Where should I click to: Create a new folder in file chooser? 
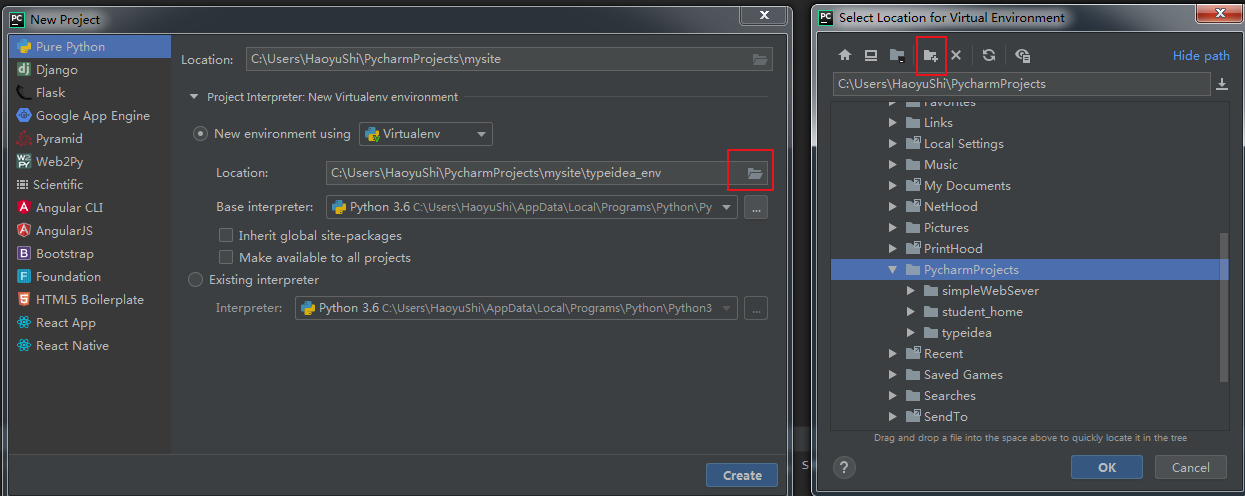tap(931, 56)
